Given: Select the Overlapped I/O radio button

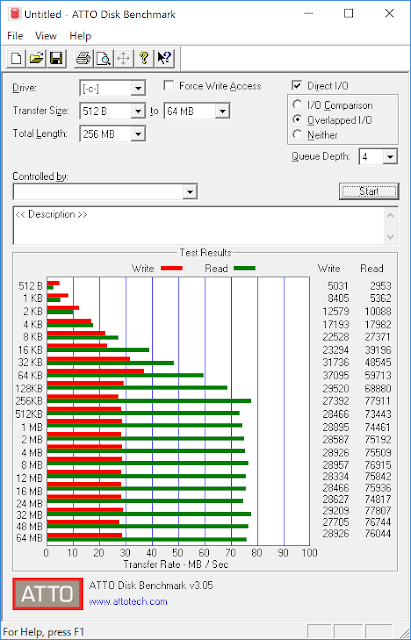Looking at the screenshot, I should tap(298, 120).
